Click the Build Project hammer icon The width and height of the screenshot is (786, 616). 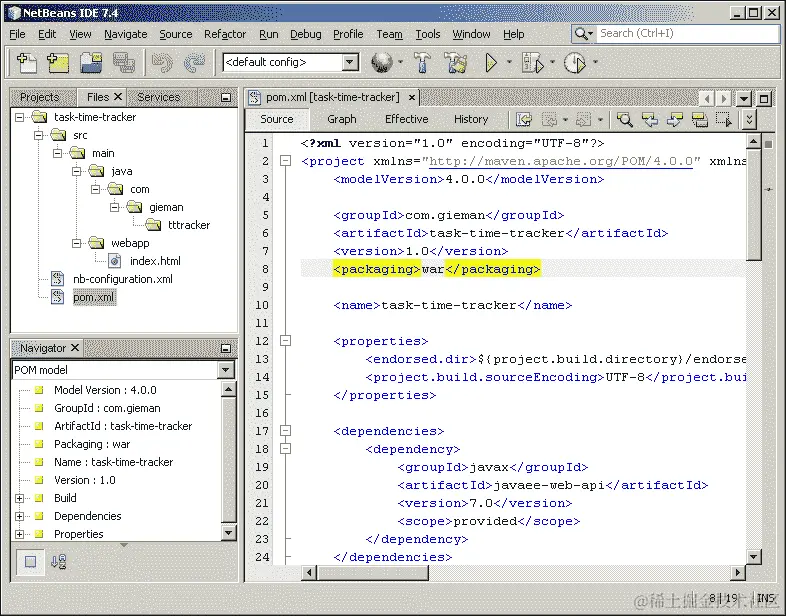pos(422,63)
